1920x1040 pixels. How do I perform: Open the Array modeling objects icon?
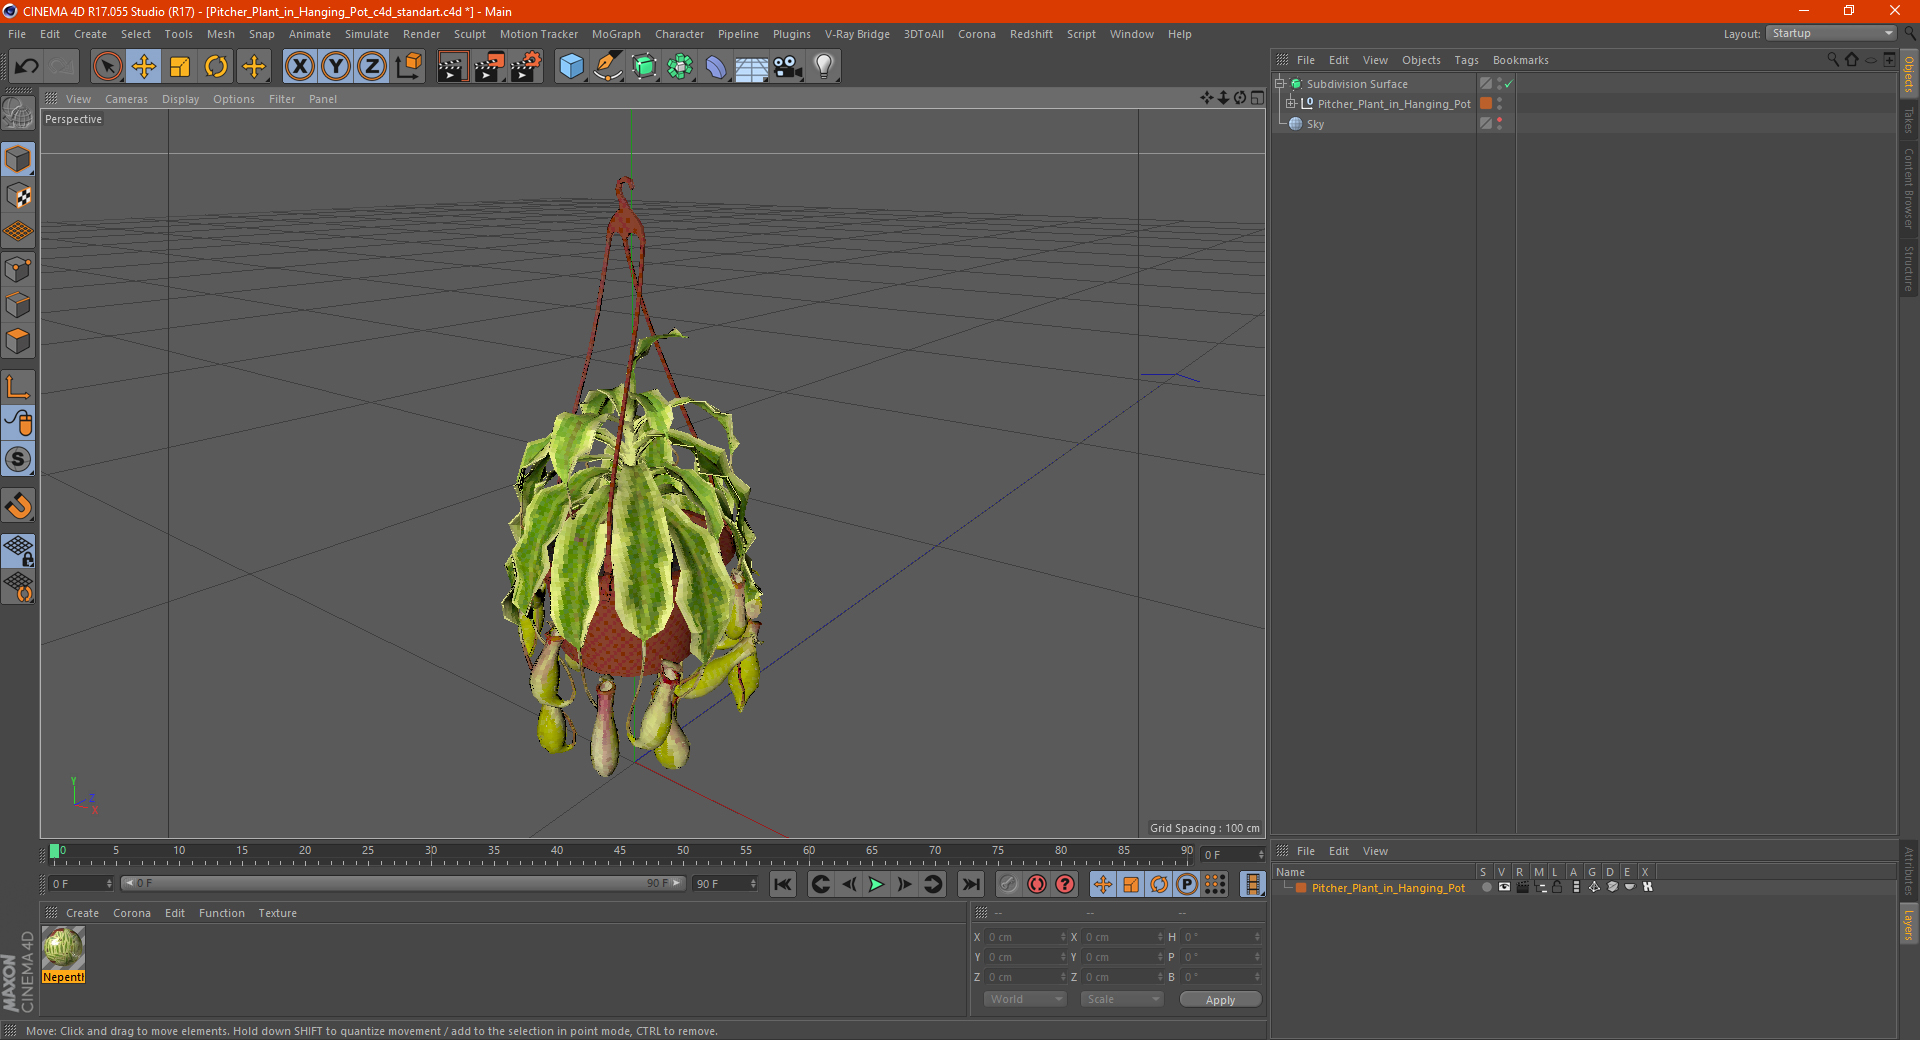tap(680, 67)
